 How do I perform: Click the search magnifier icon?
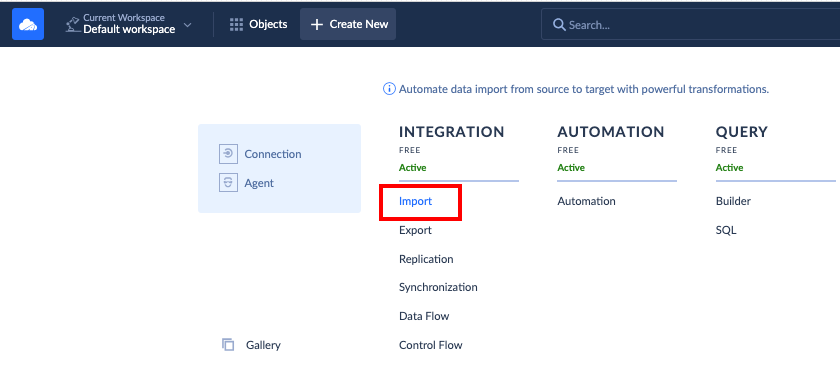click(559, 25)
